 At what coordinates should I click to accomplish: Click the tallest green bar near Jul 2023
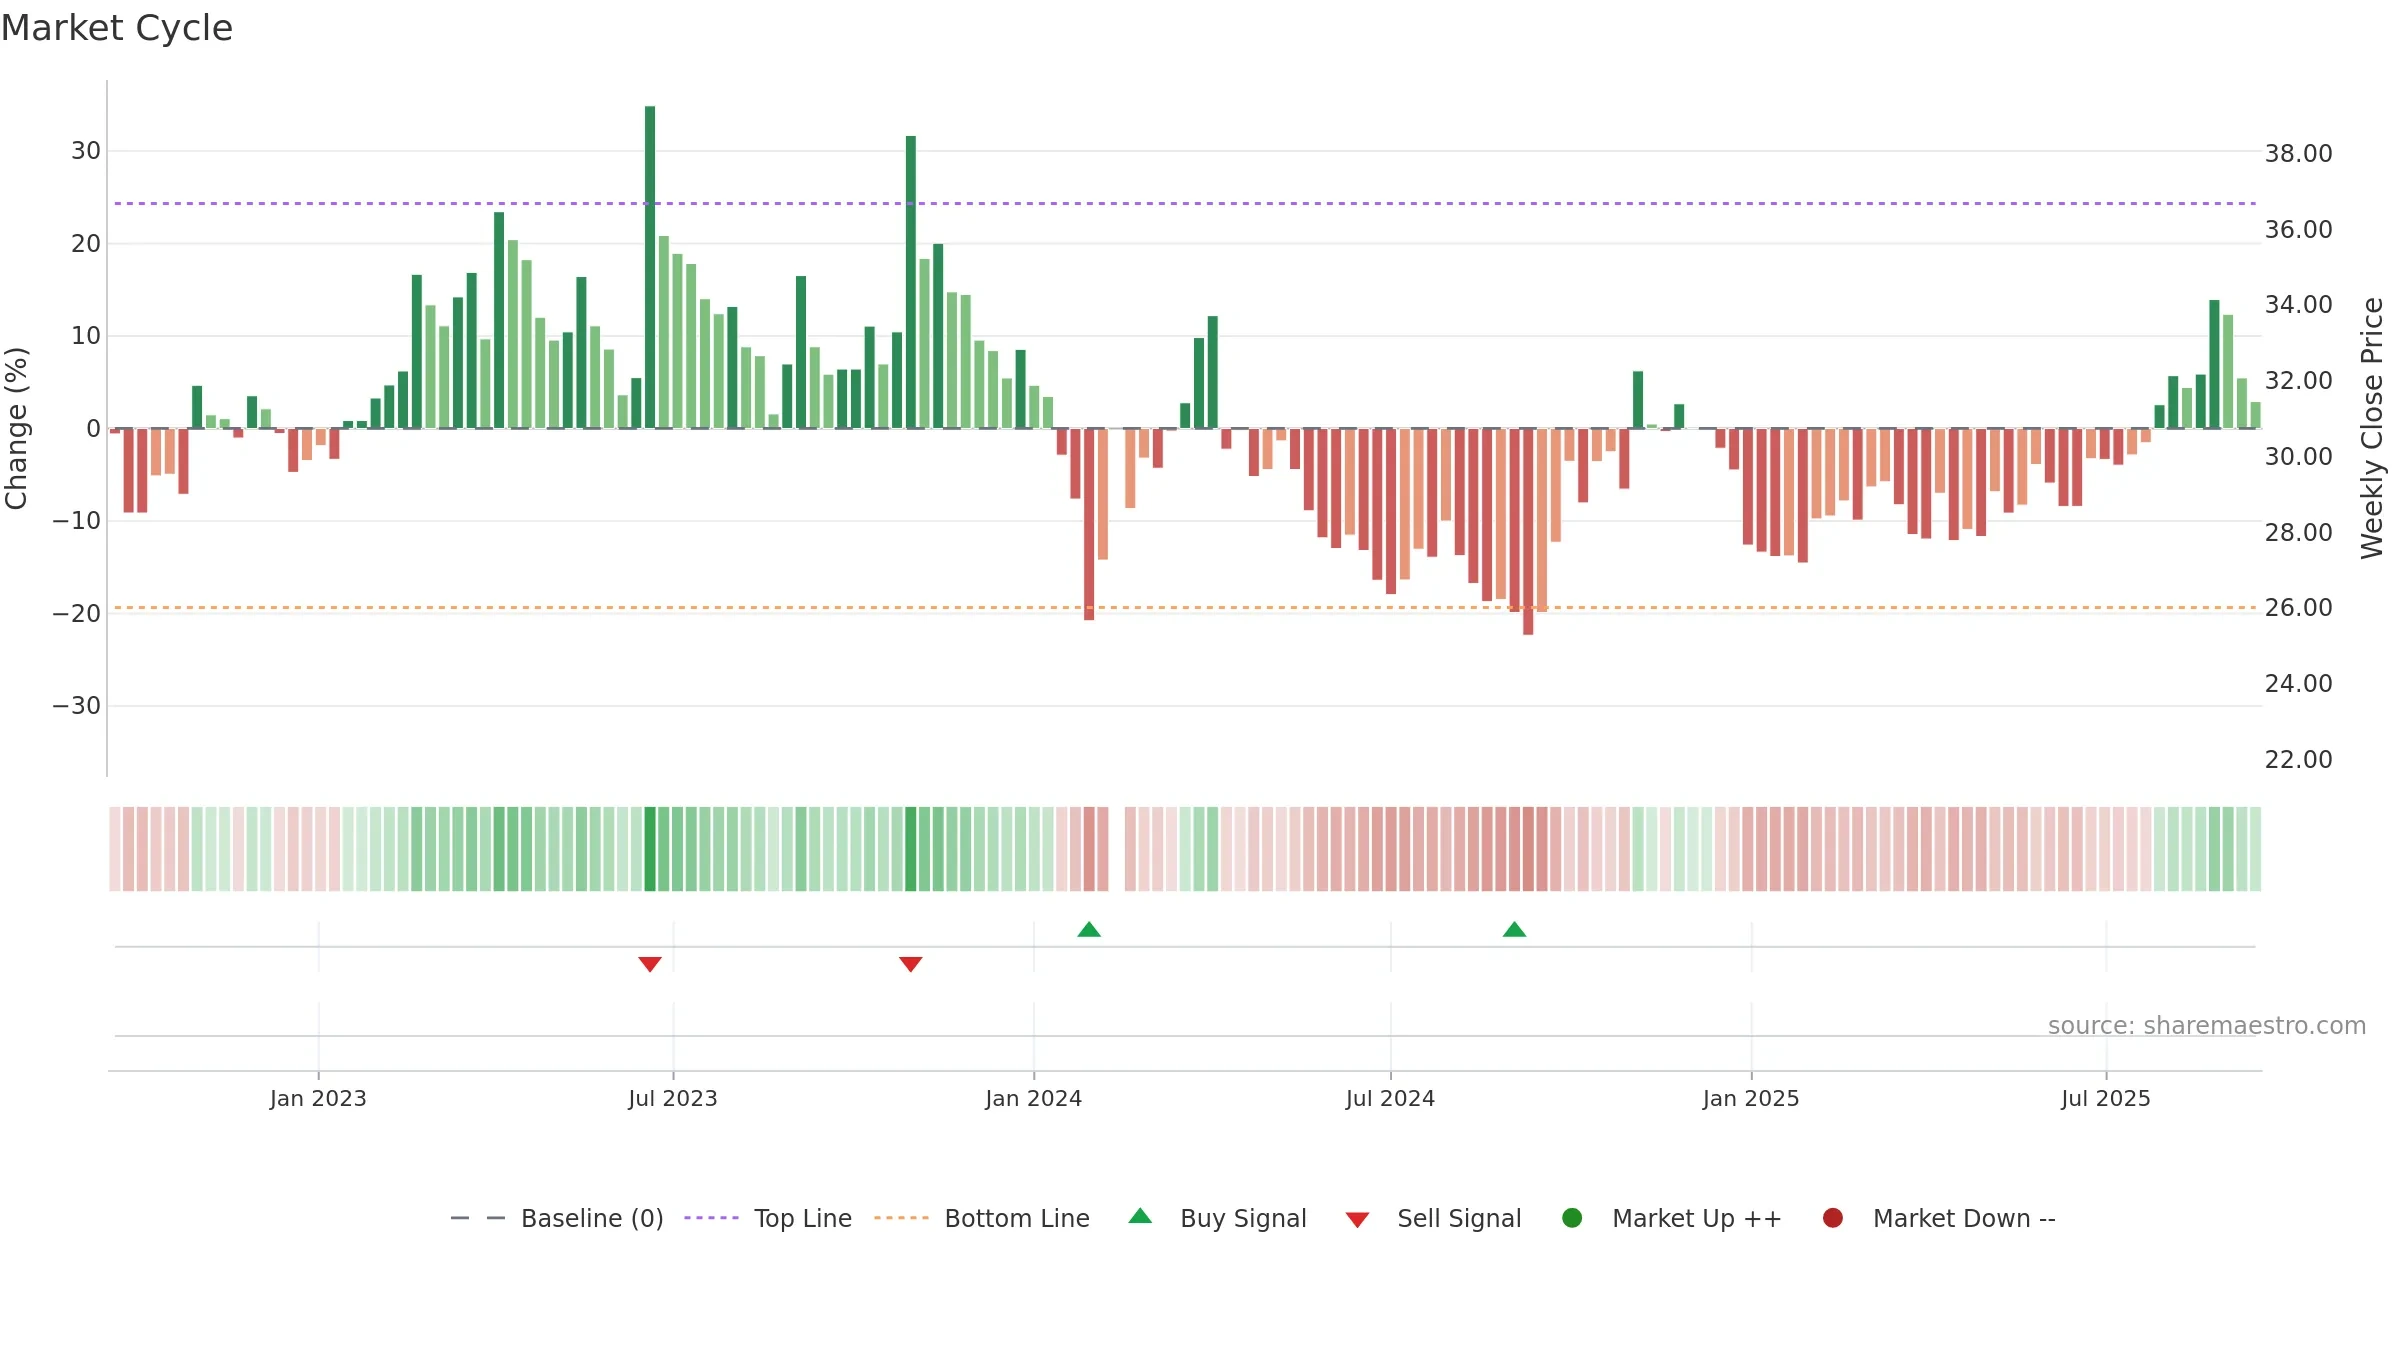tap(650, 267)
